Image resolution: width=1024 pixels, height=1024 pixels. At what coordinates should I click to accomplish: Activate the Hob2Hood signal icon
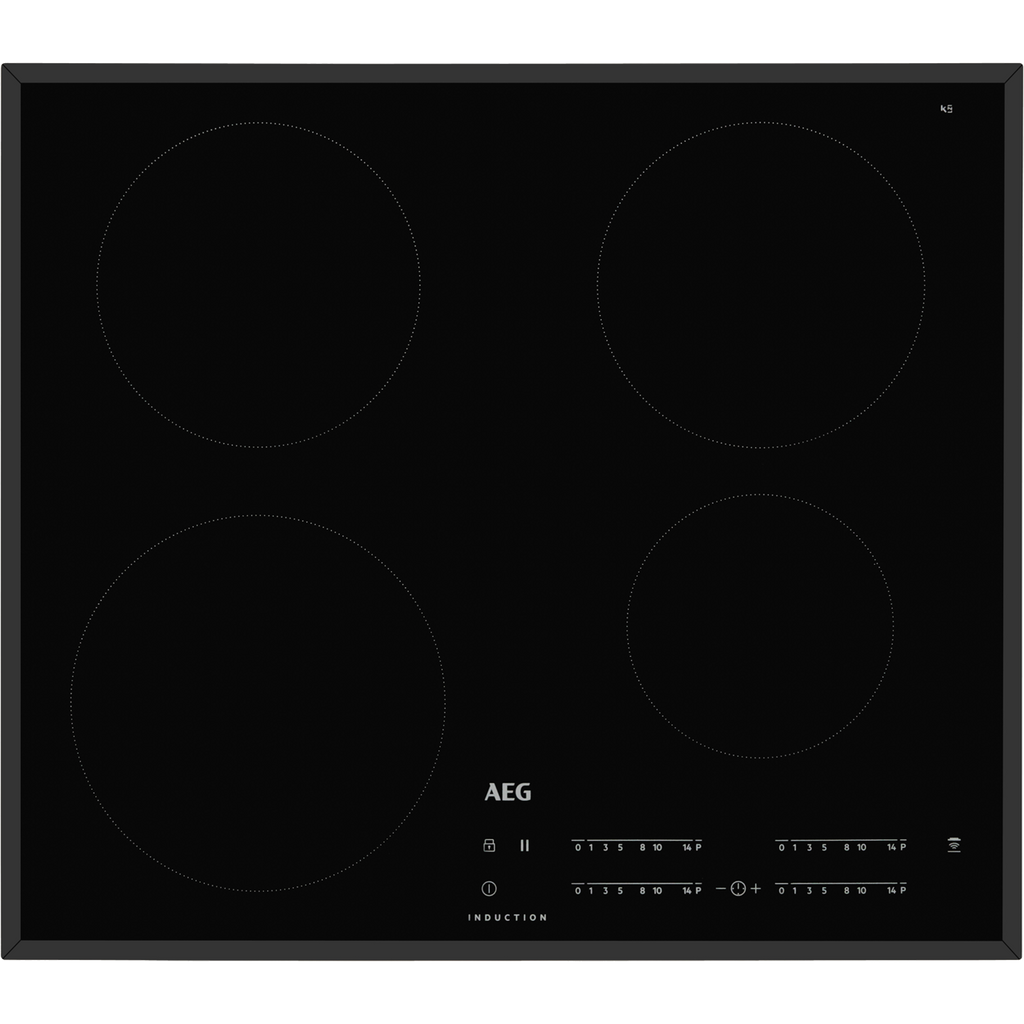click(954, 845)
